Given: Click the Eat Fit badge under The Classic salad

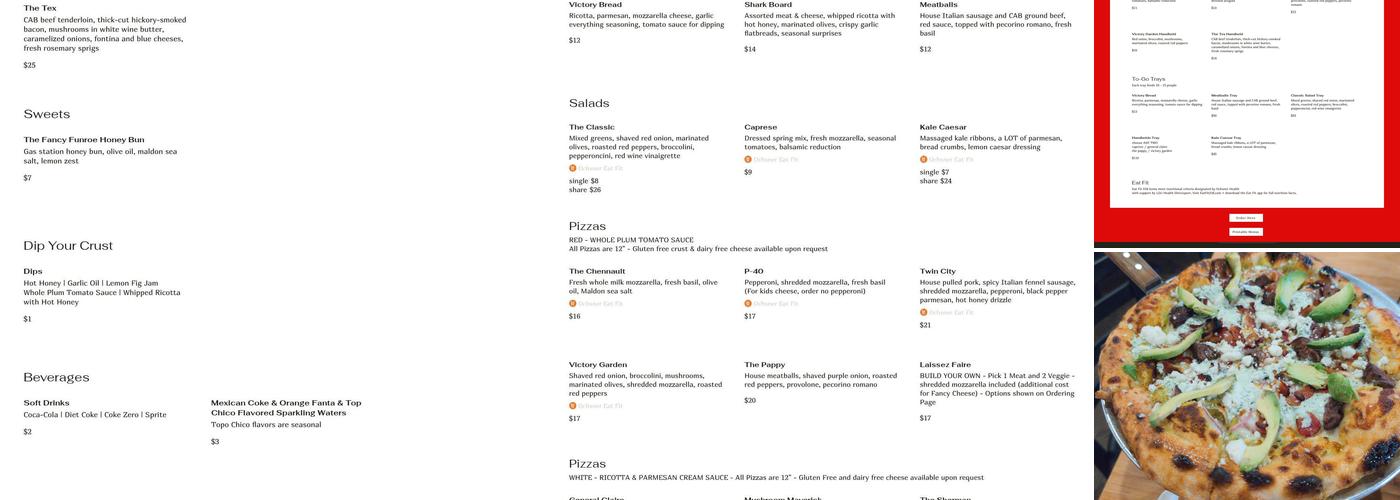Looking at the screenshot, I should point(597,168).
